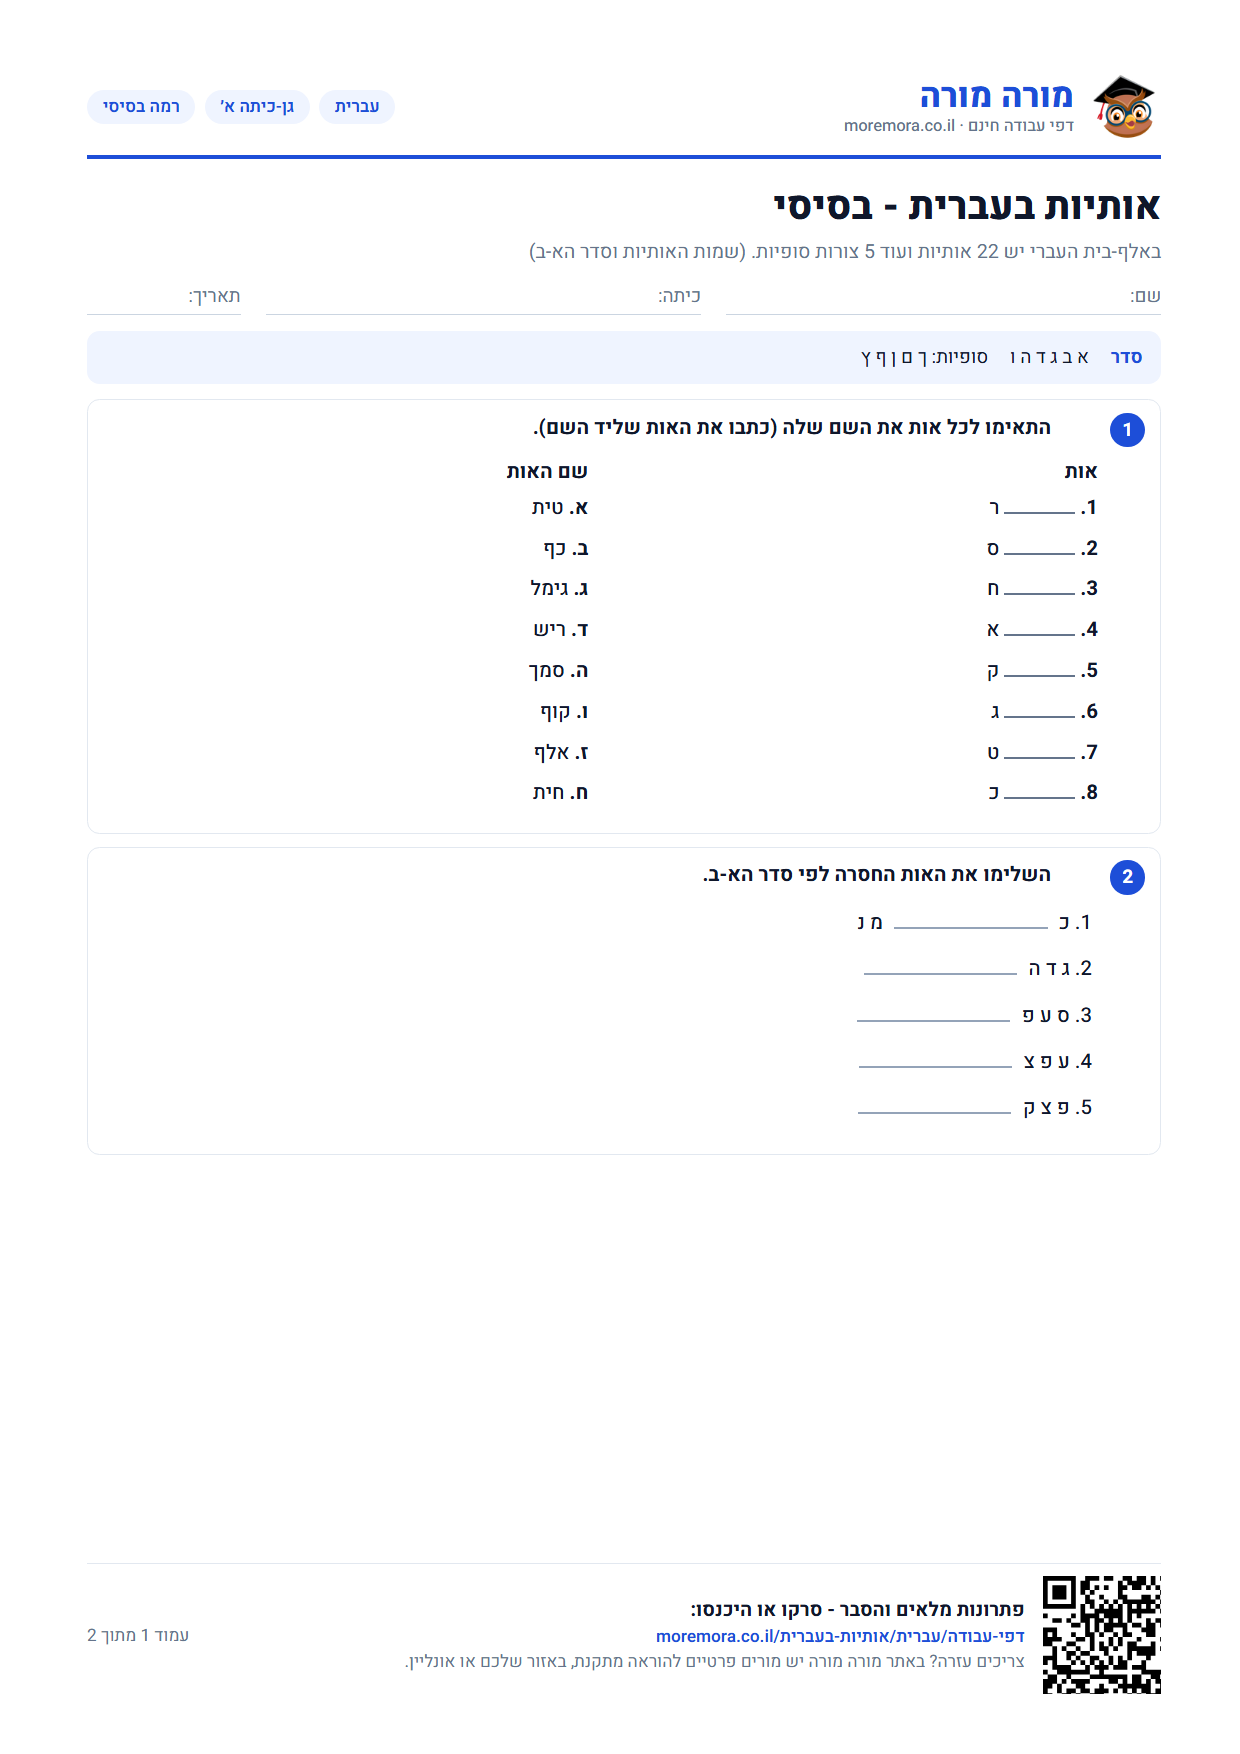Click the letter name "ו. קוף"
Image resolution: width=1240 pixels, height=1754 pixels.
(564, 712)
